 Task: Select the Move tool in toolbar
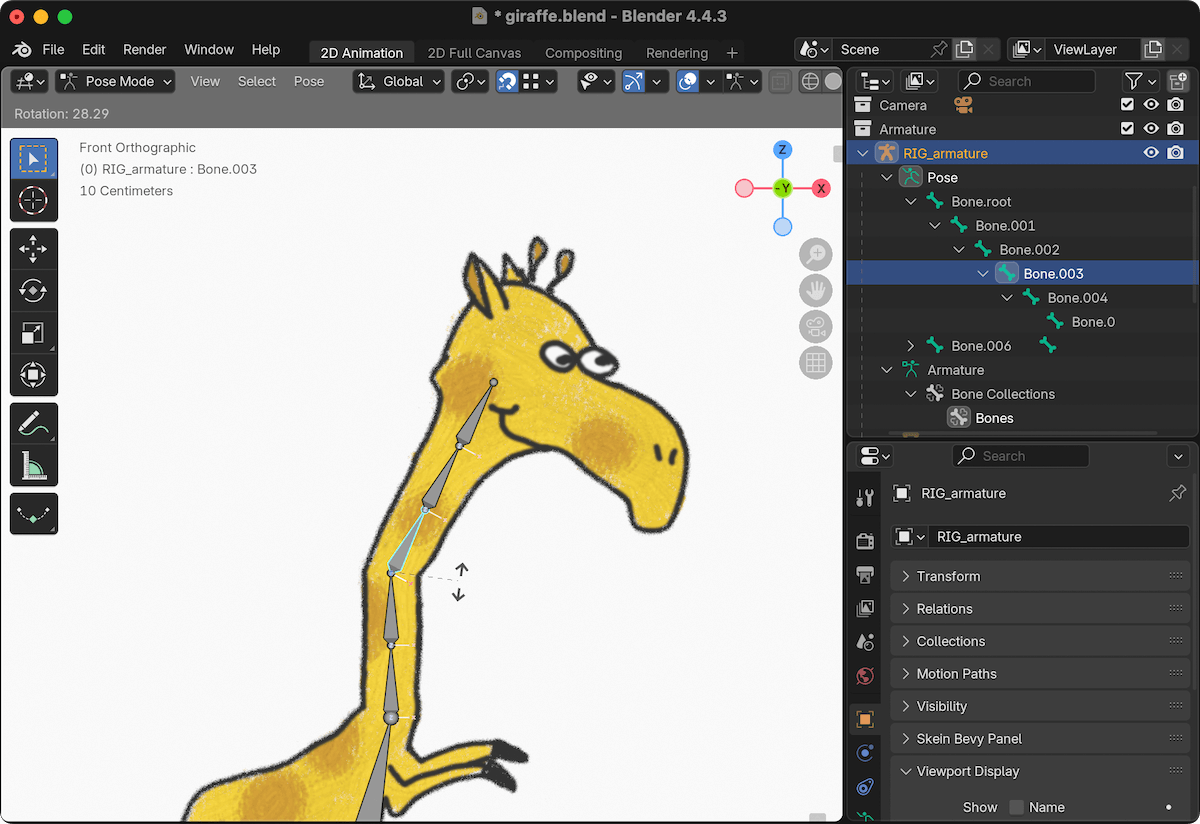33,249
